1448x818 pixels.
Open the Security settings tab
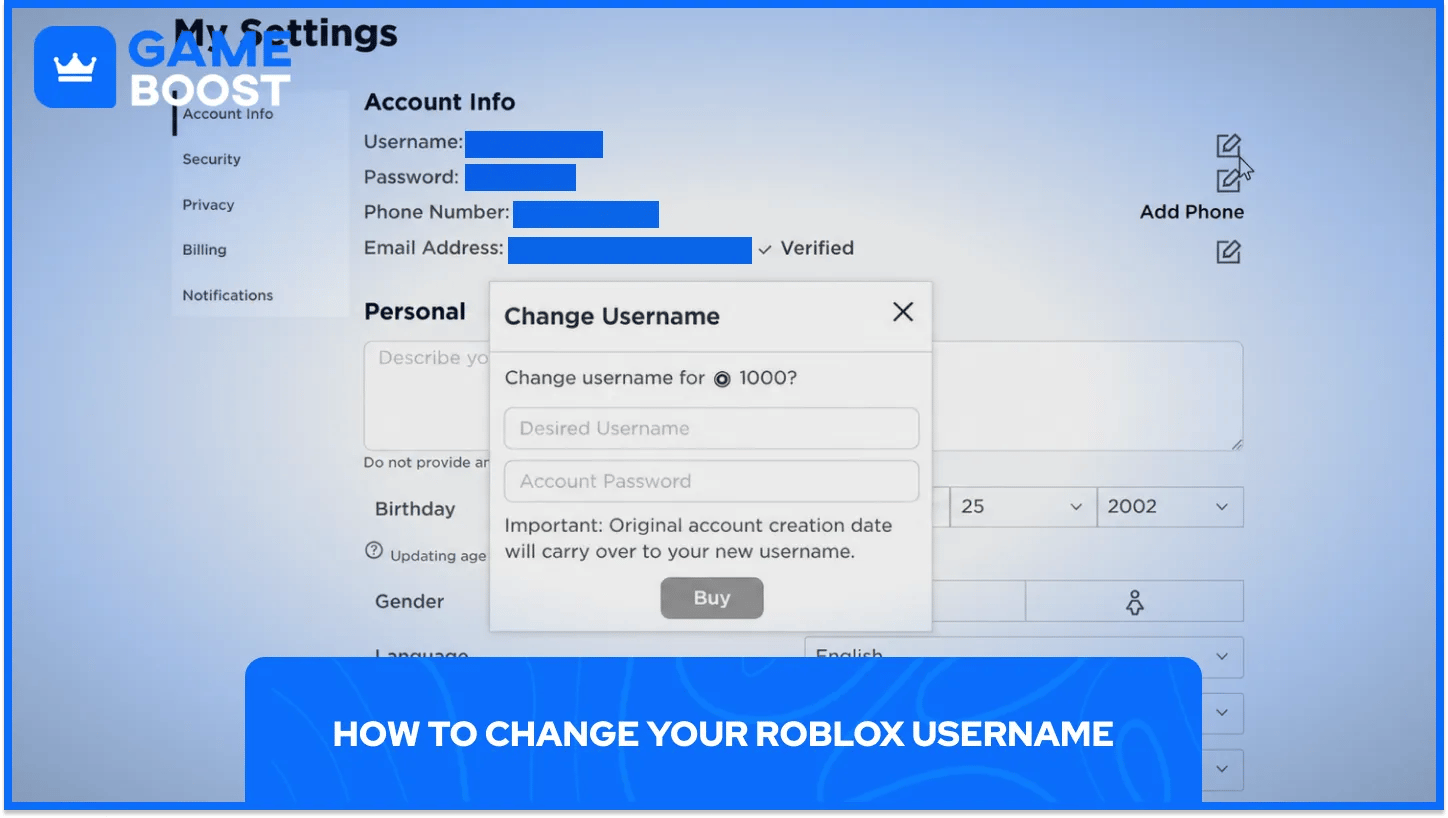point(211,159)
